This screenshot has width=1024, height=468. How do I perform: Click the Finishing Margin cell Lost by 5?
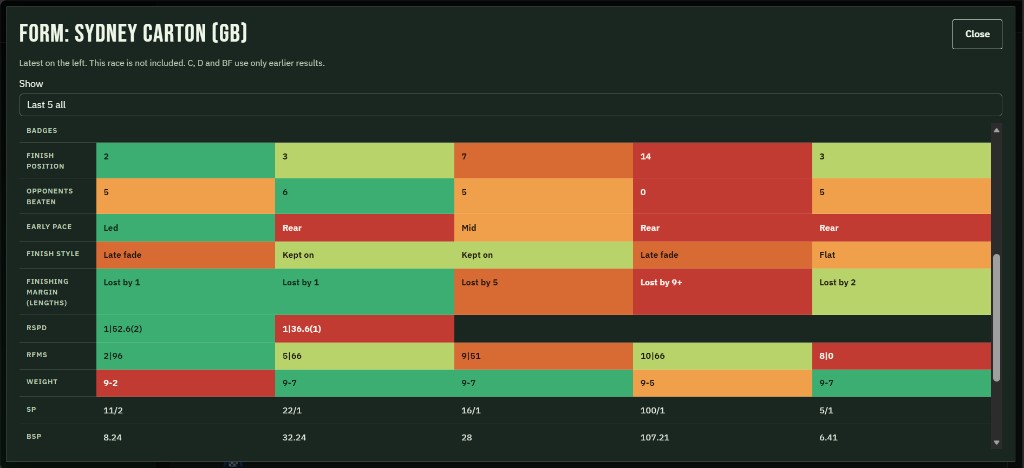[543, 292]
